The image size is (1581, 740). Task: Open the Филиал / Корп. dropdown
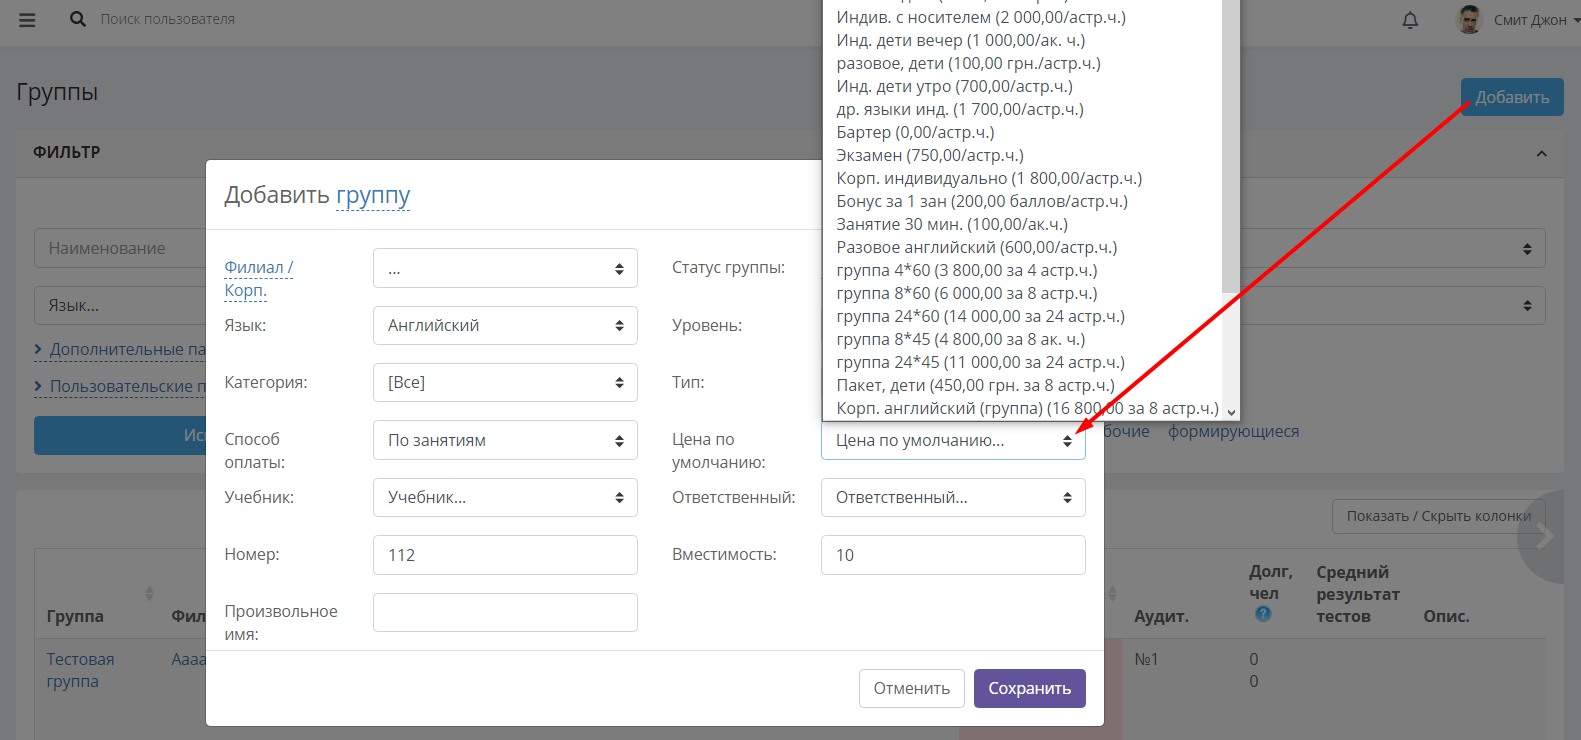(505, 268)
